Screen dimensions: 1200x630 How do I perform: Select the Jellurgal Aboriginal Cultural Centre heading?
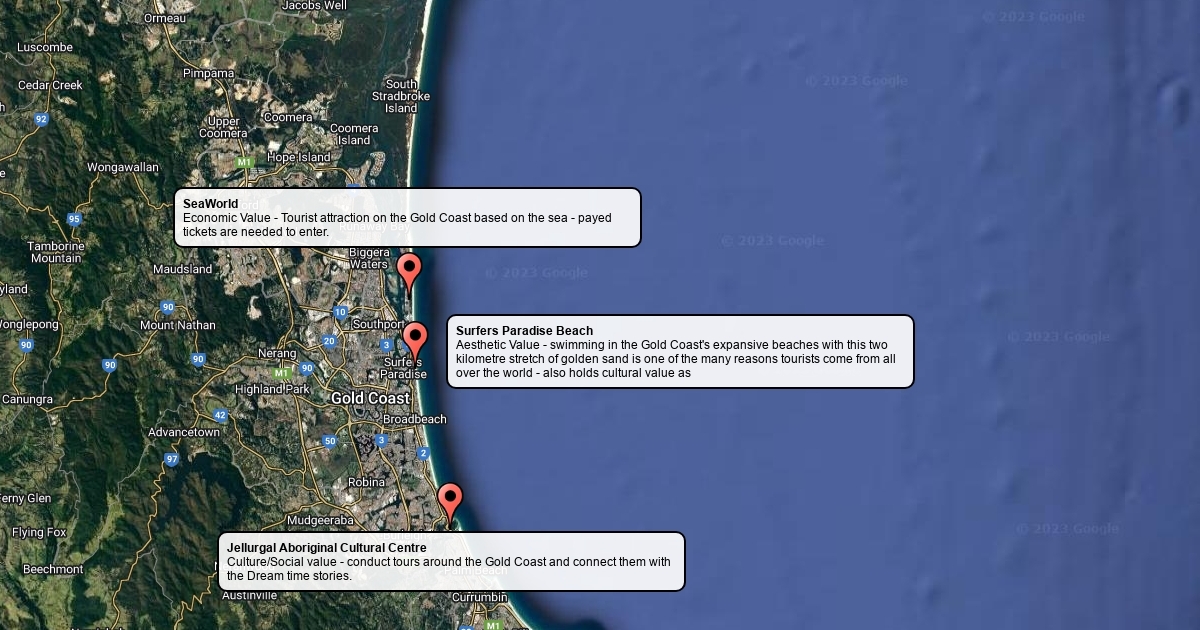(x=326, y=548)
